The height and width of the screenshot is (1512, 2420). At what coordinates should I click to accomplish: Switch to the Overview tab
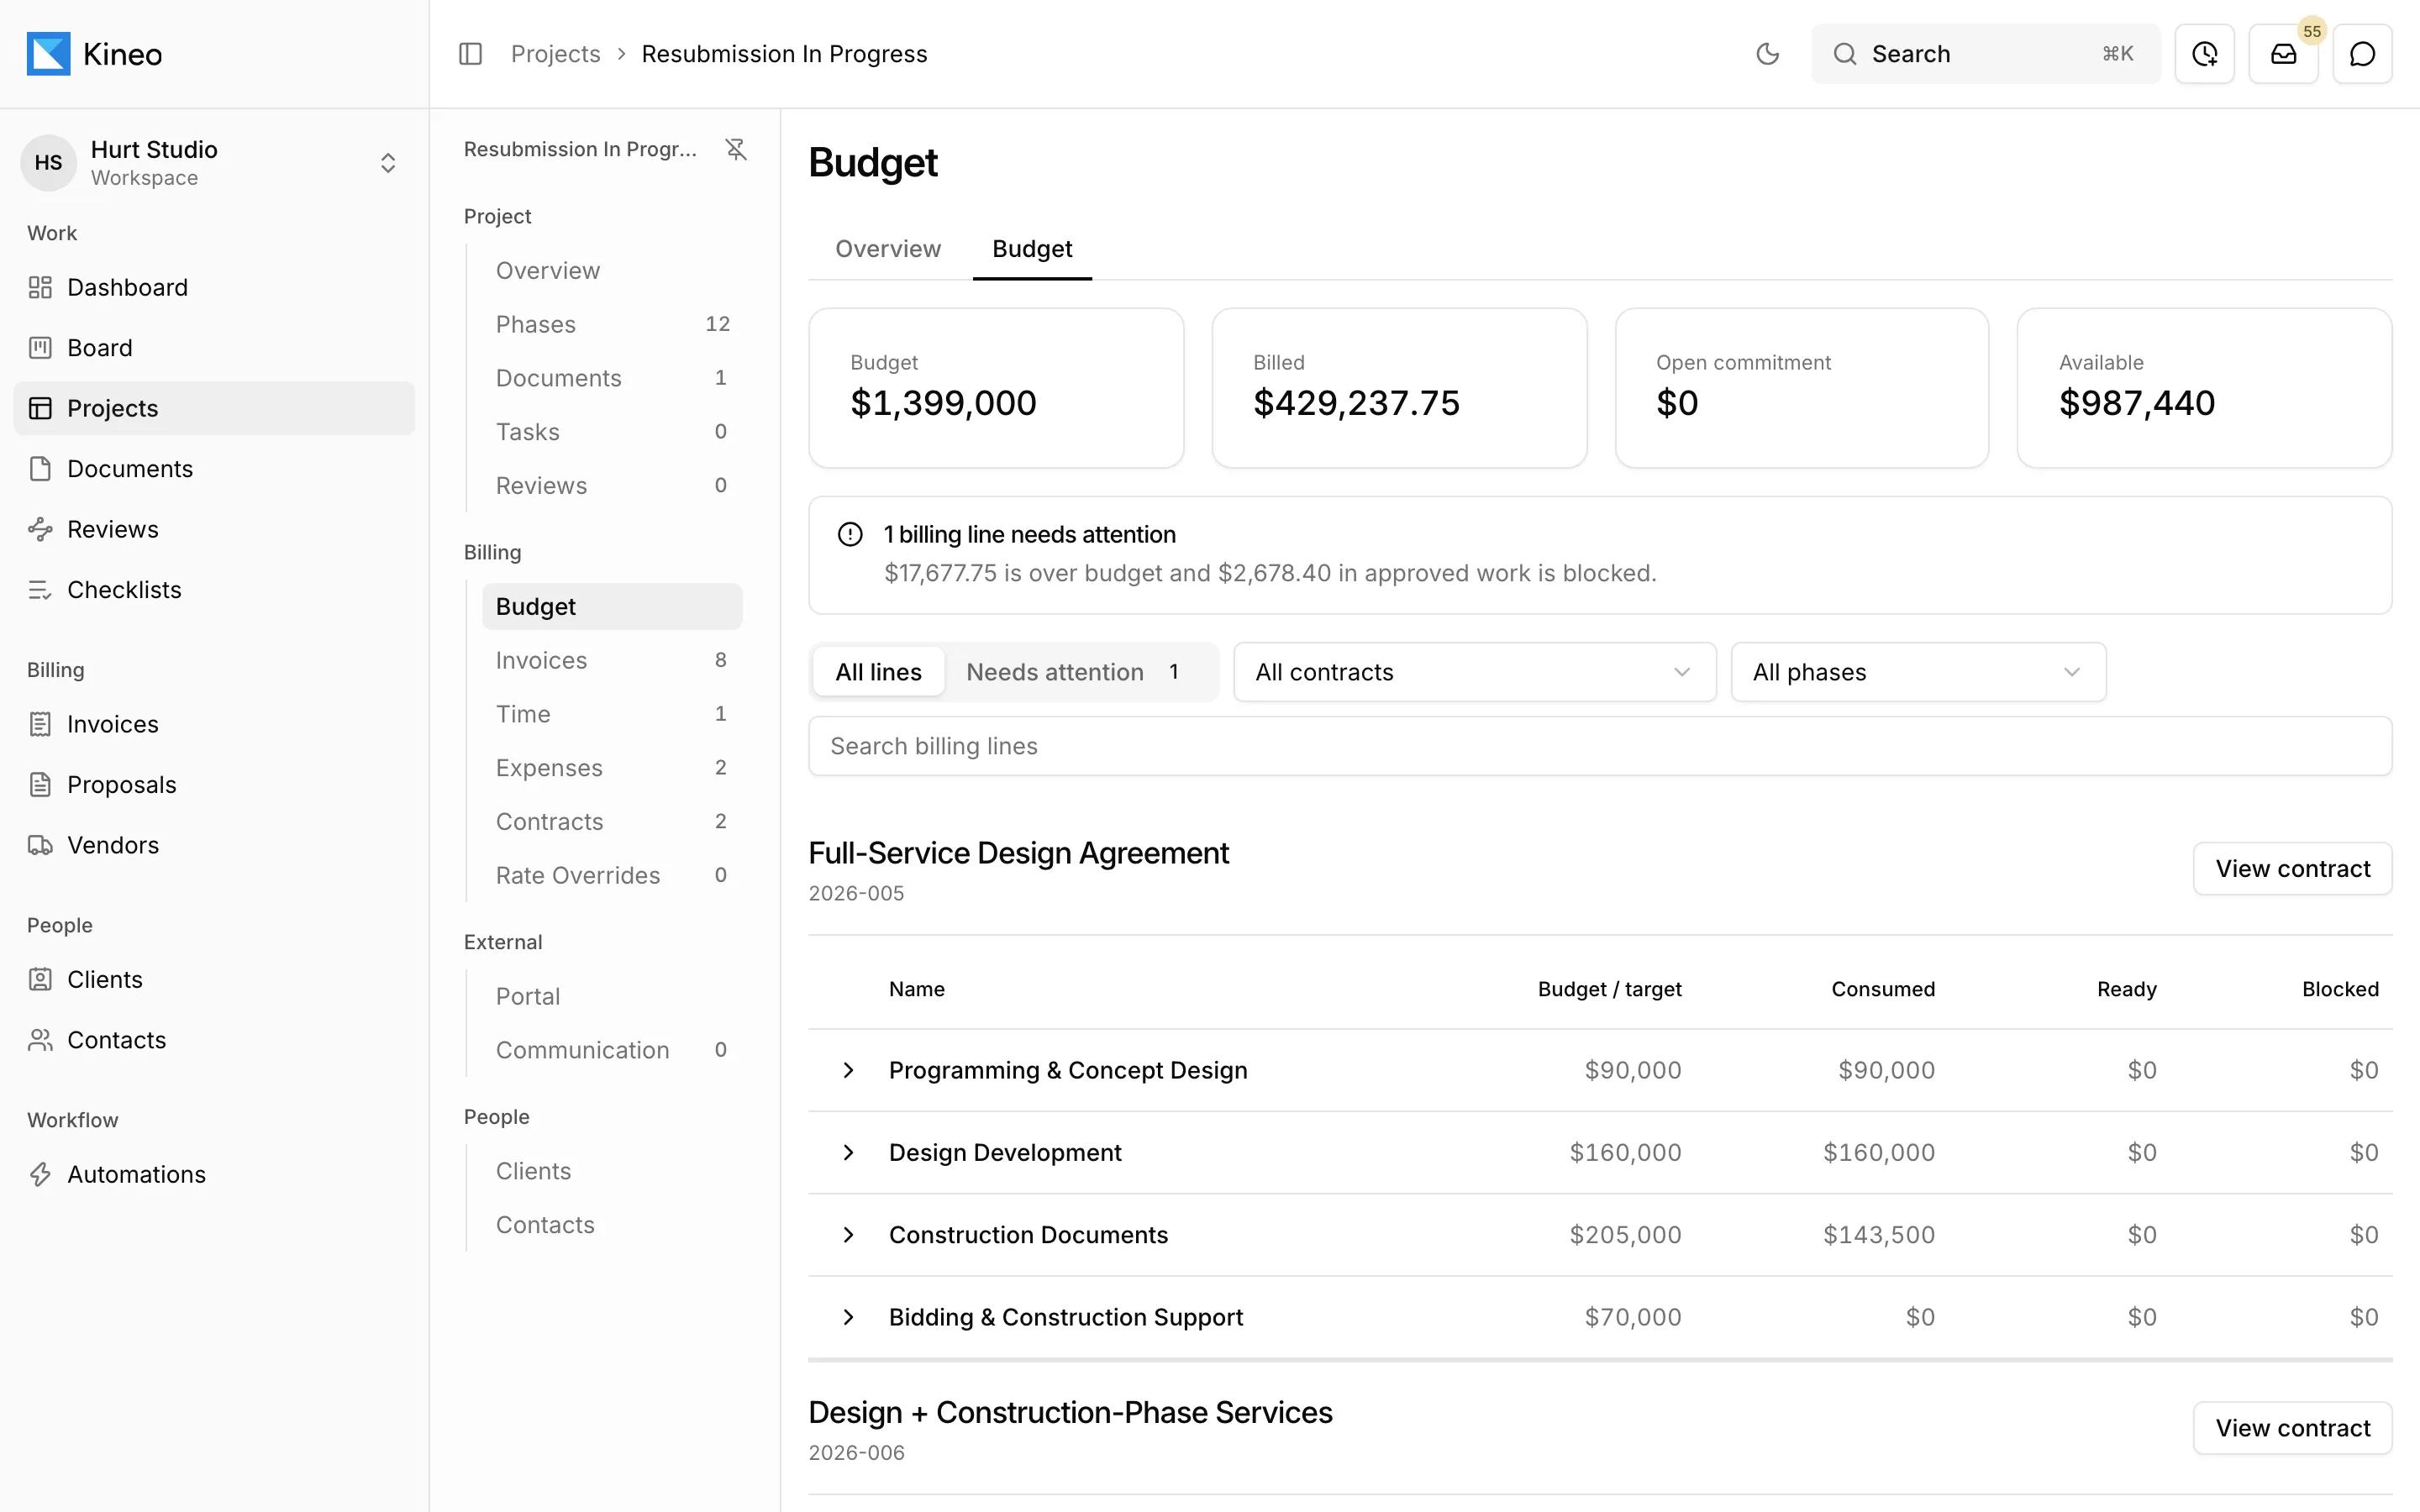888,249
